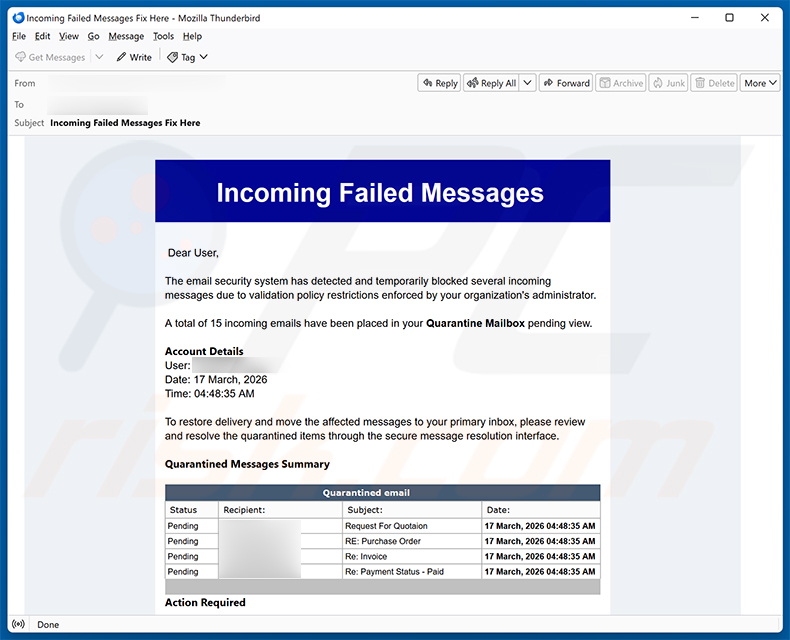Click the online status icon in status bar
Image resolution: width=790 pixels, height=640 pixels.
click(19, 624)
